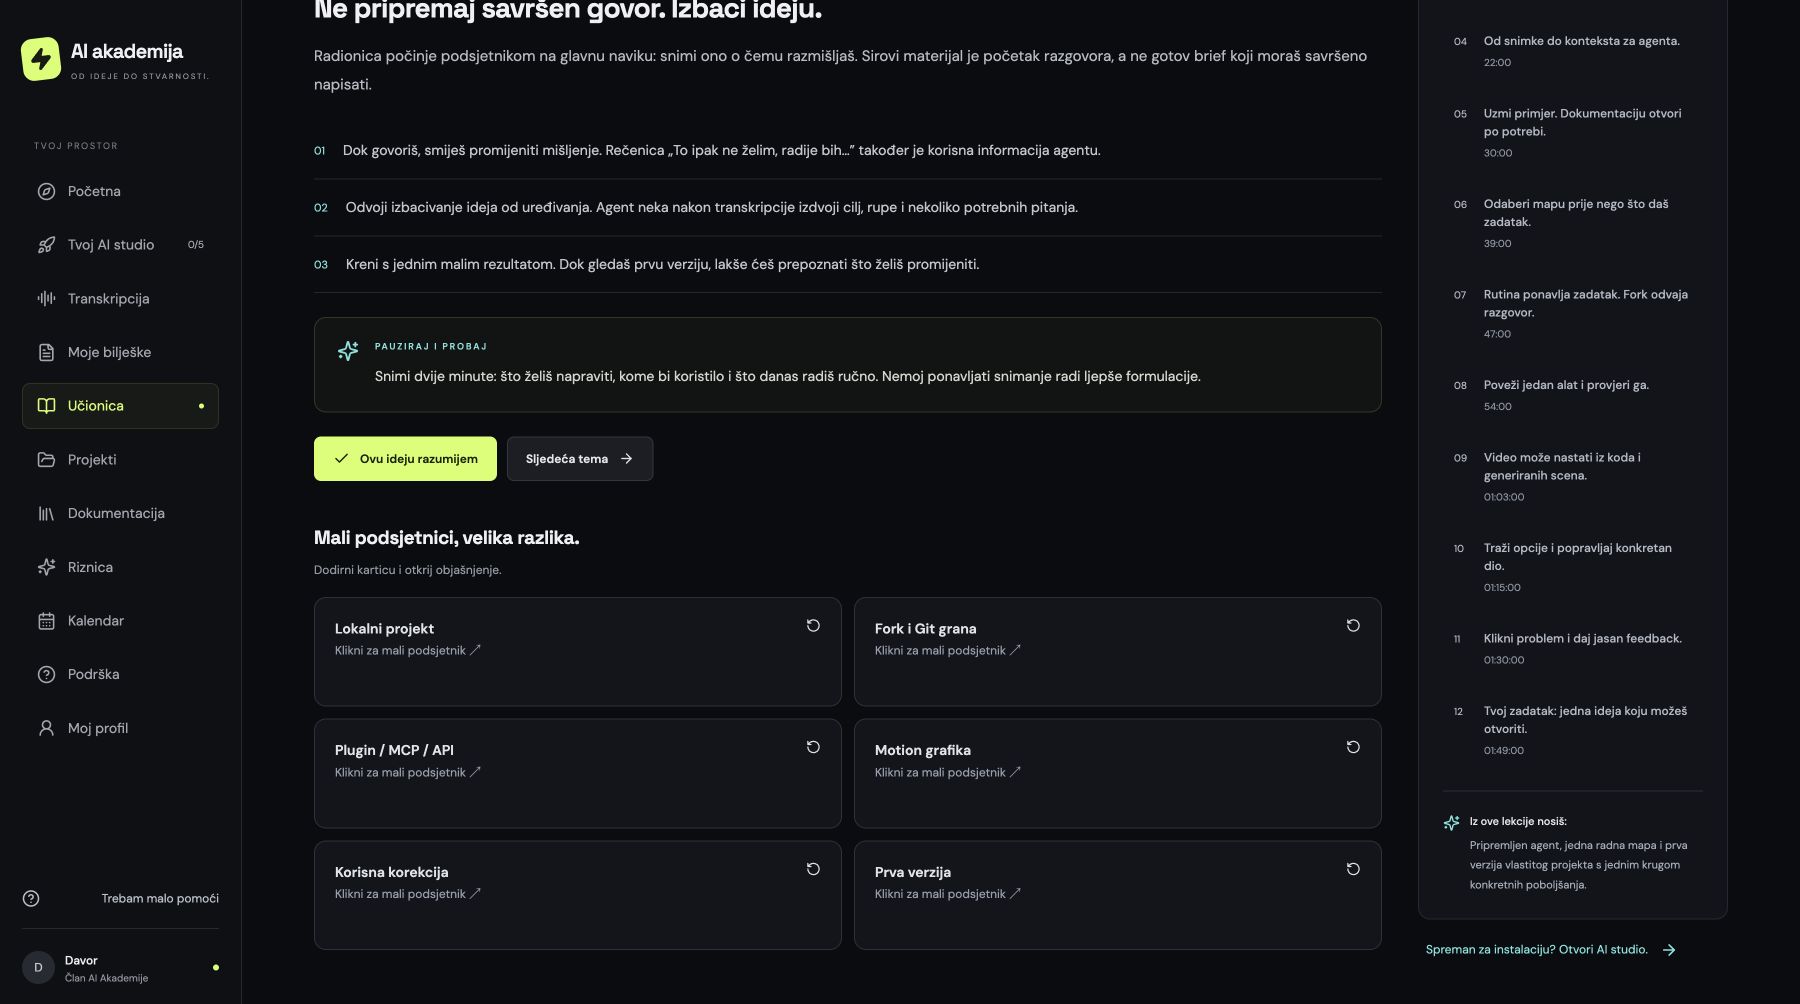Go to Sljedeća tema

tap(580, 459)
